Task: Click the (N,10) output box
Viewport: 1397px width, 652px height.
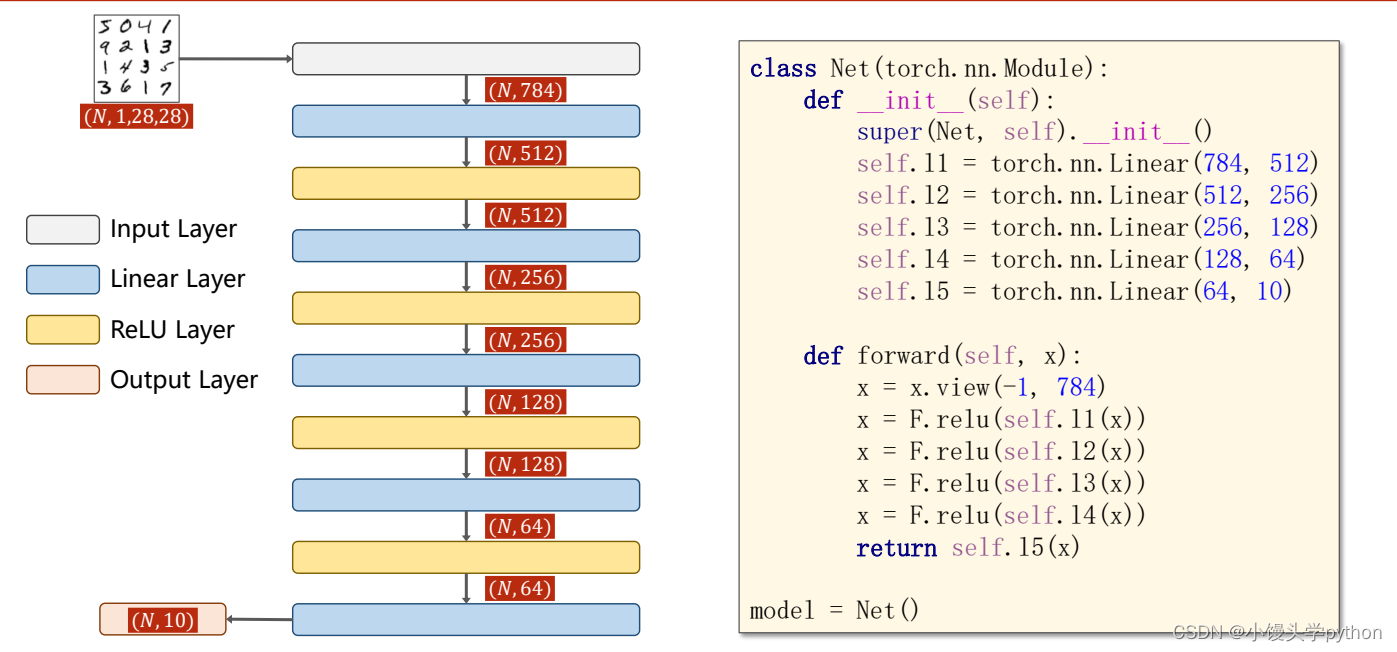Action: [x=163, y=620]
